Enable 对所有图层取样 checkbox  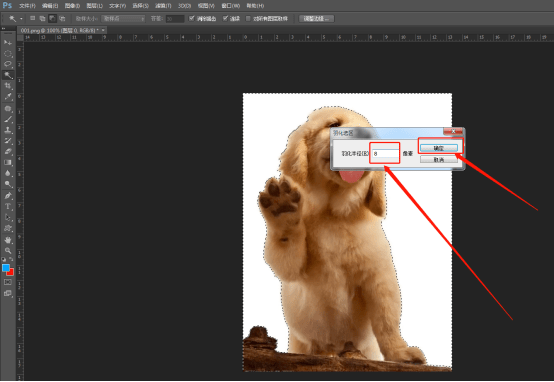[x=248, y=18]
